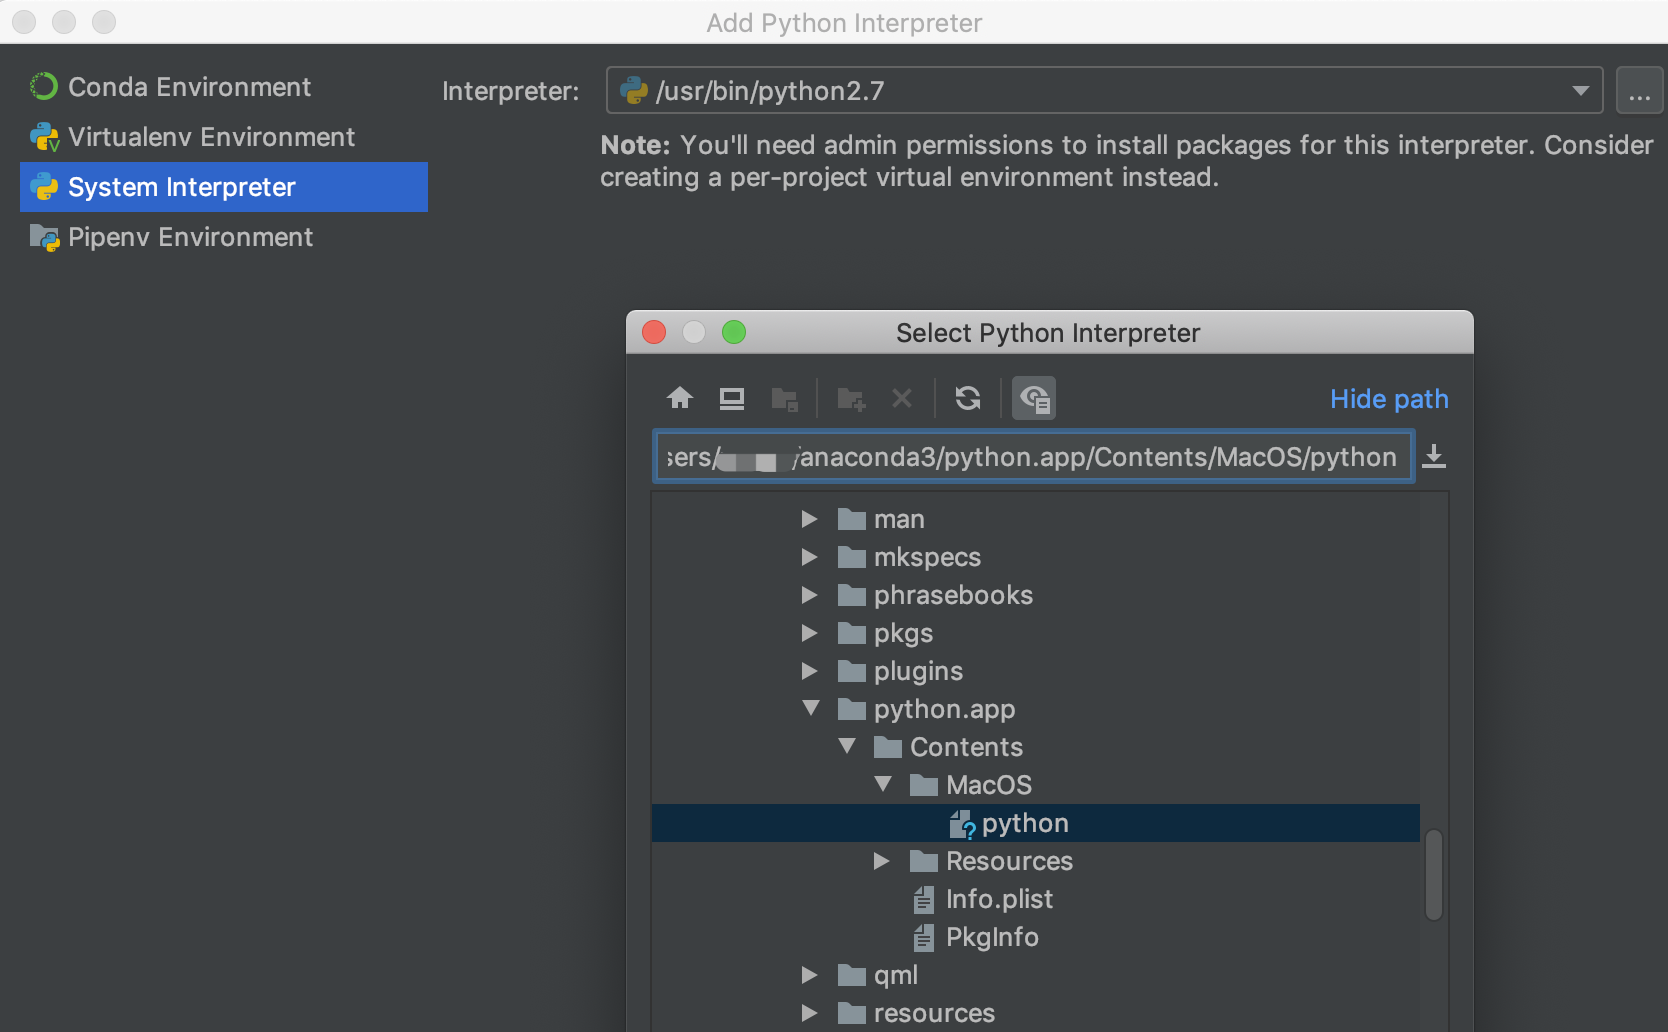Click the browse ellipsis button
Screen dimensions: 1668x1032
click(1639, 91)
